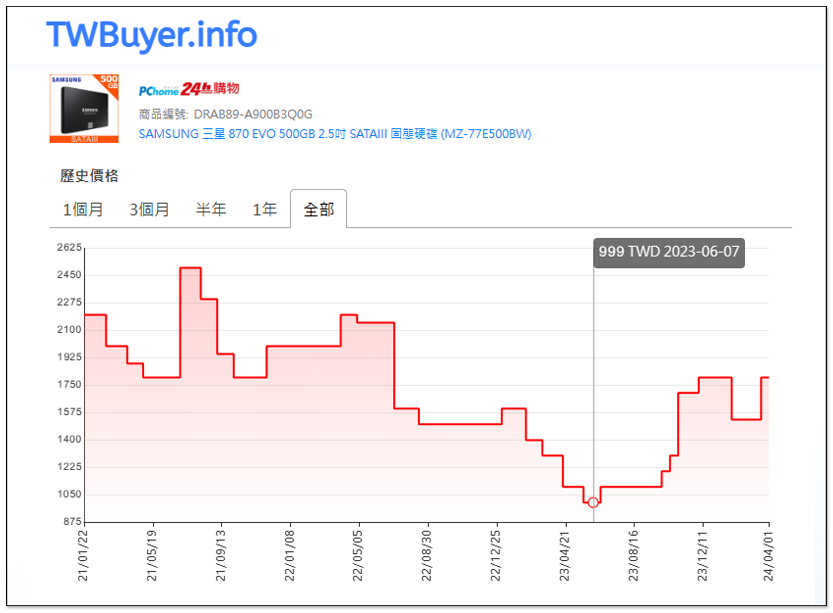This screenshot has width=833, height=613.
Task: Select the 全部 tab
Action: [x=318, y=210]
